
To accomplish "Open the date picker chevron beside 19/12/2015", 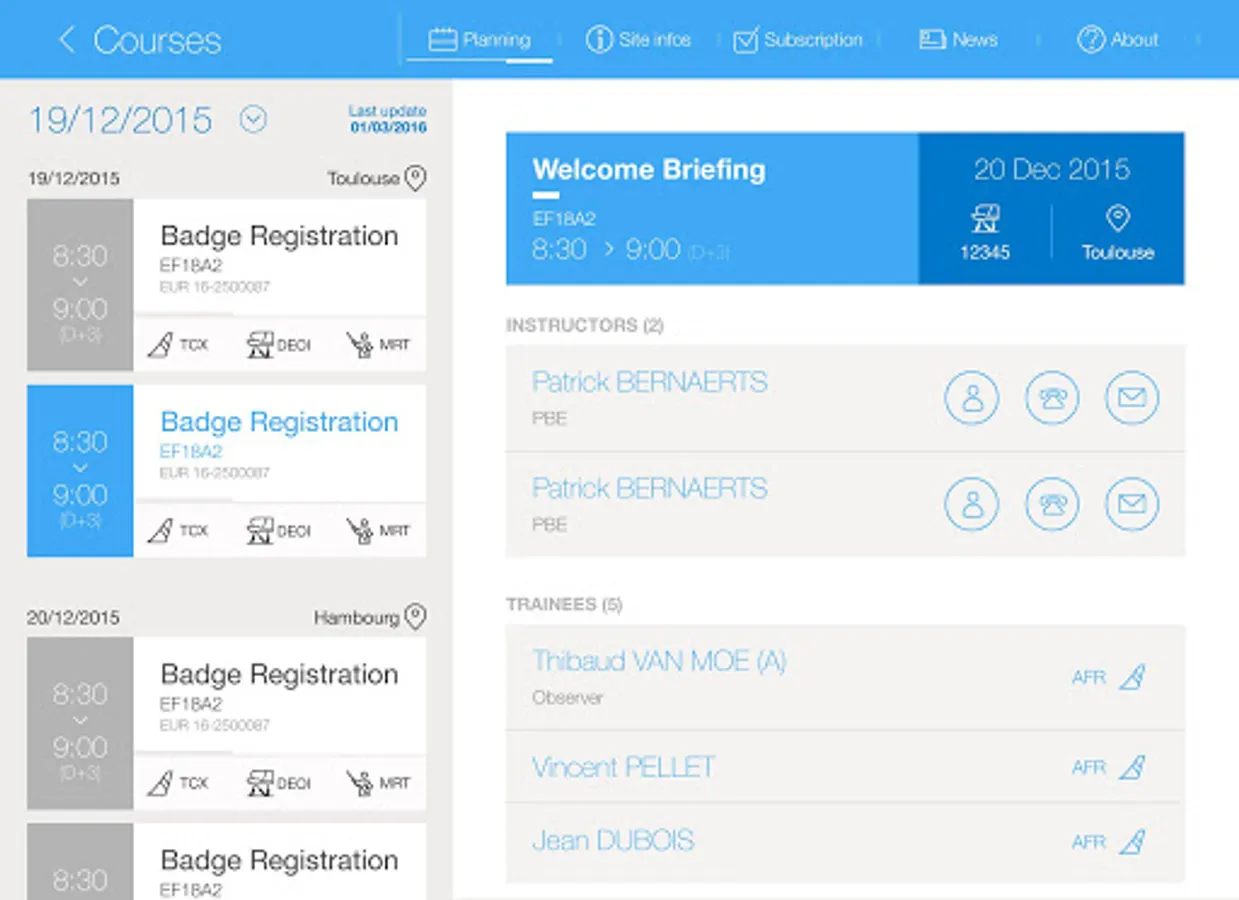I will tap(254, 120).
